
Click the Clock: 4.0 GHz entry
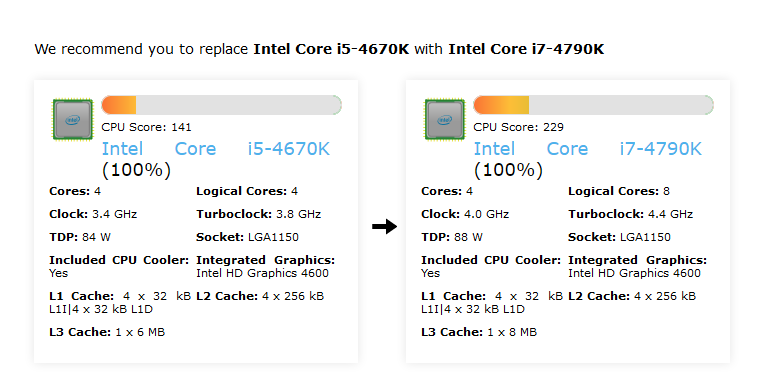[465, 214]
